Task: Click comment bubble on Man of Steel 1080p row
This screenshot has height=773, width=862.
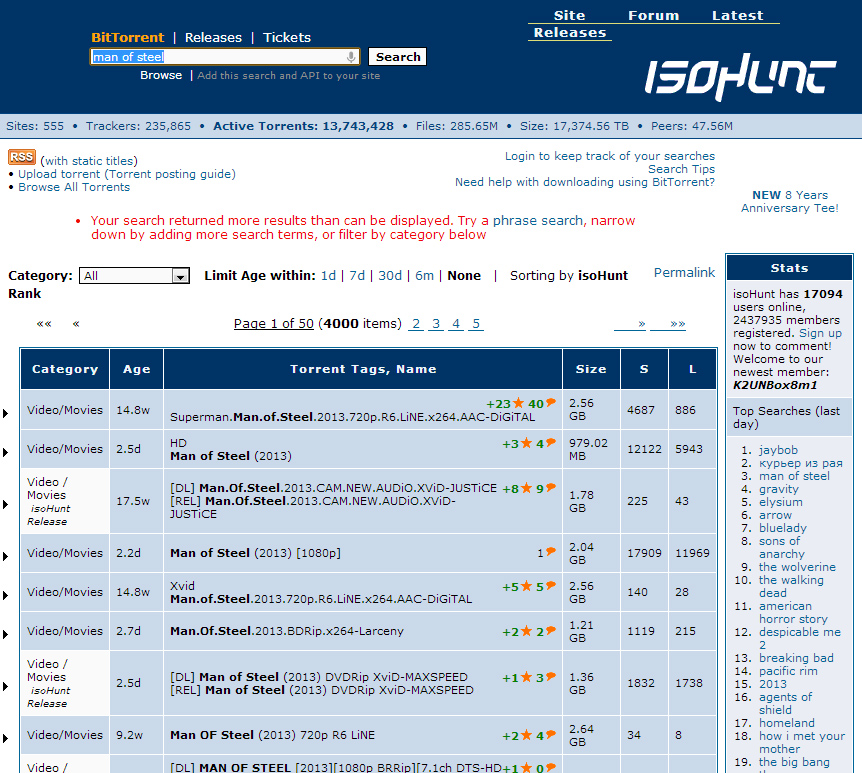Action: pos(550,552)
